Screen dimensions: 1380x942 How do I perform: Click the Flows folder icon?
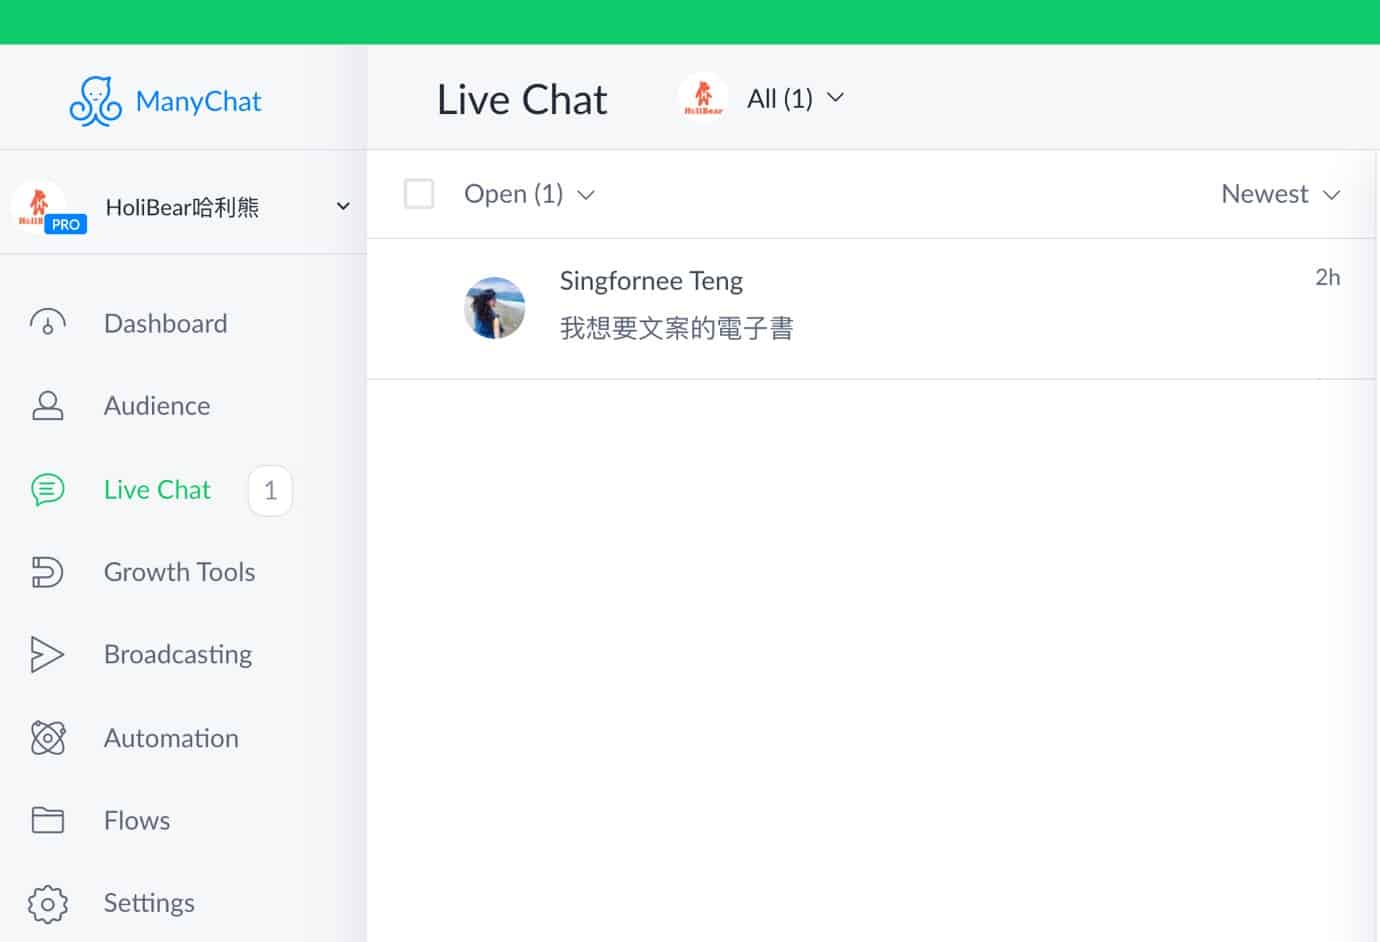point(48,820)
